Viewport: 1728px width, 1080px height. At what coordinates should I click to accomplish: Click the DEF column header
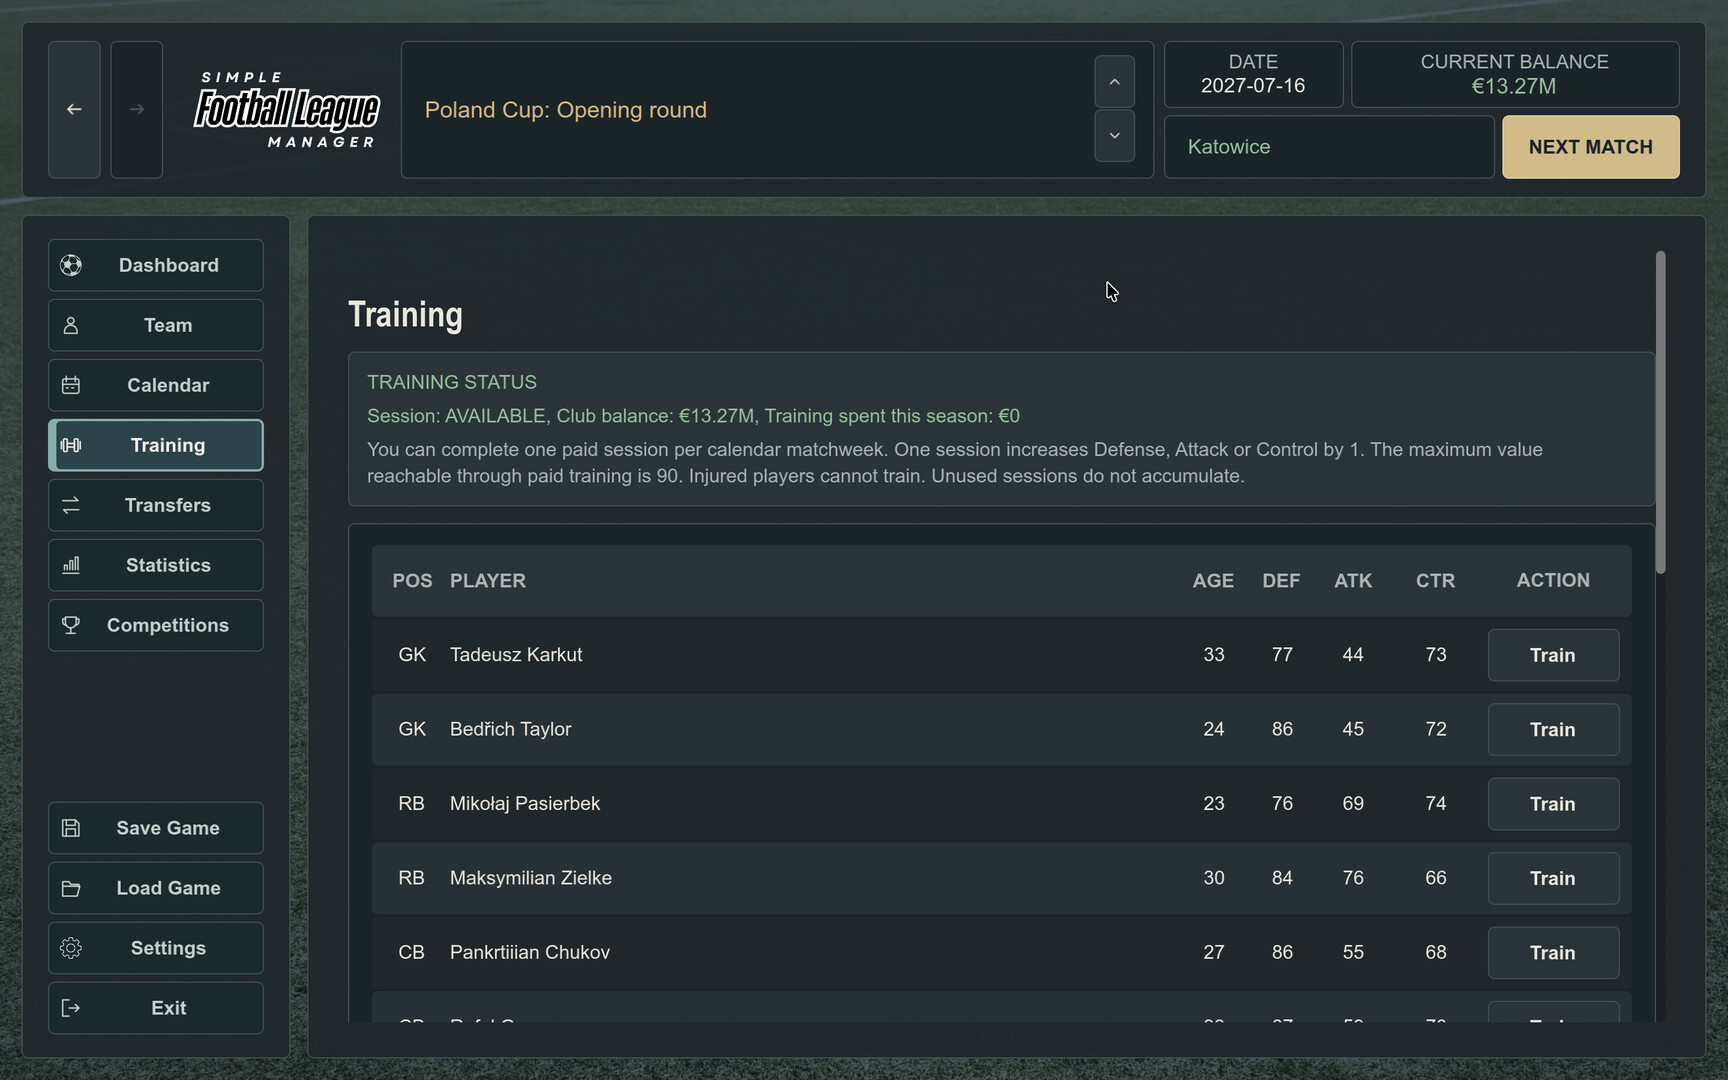1281,581
